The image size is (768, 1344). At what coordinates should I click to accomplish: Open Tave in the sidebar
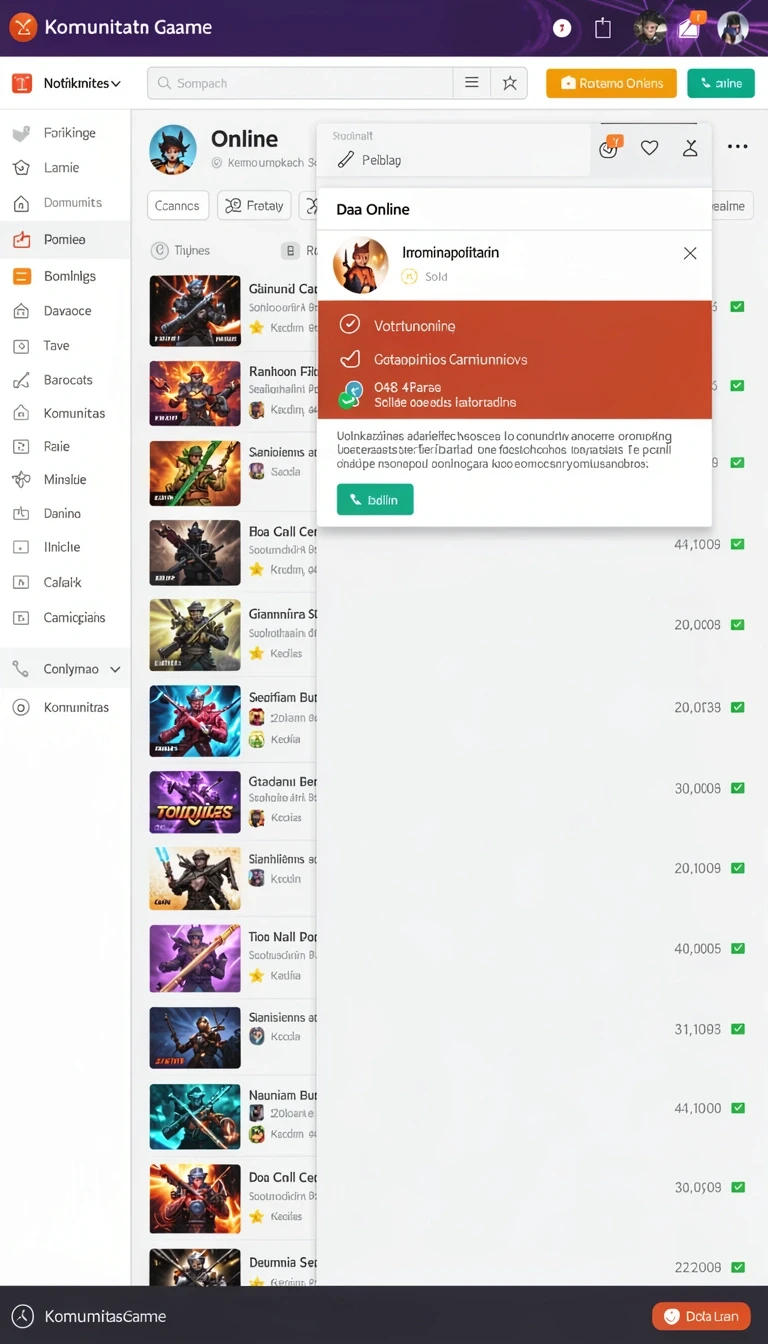[65, 346]
